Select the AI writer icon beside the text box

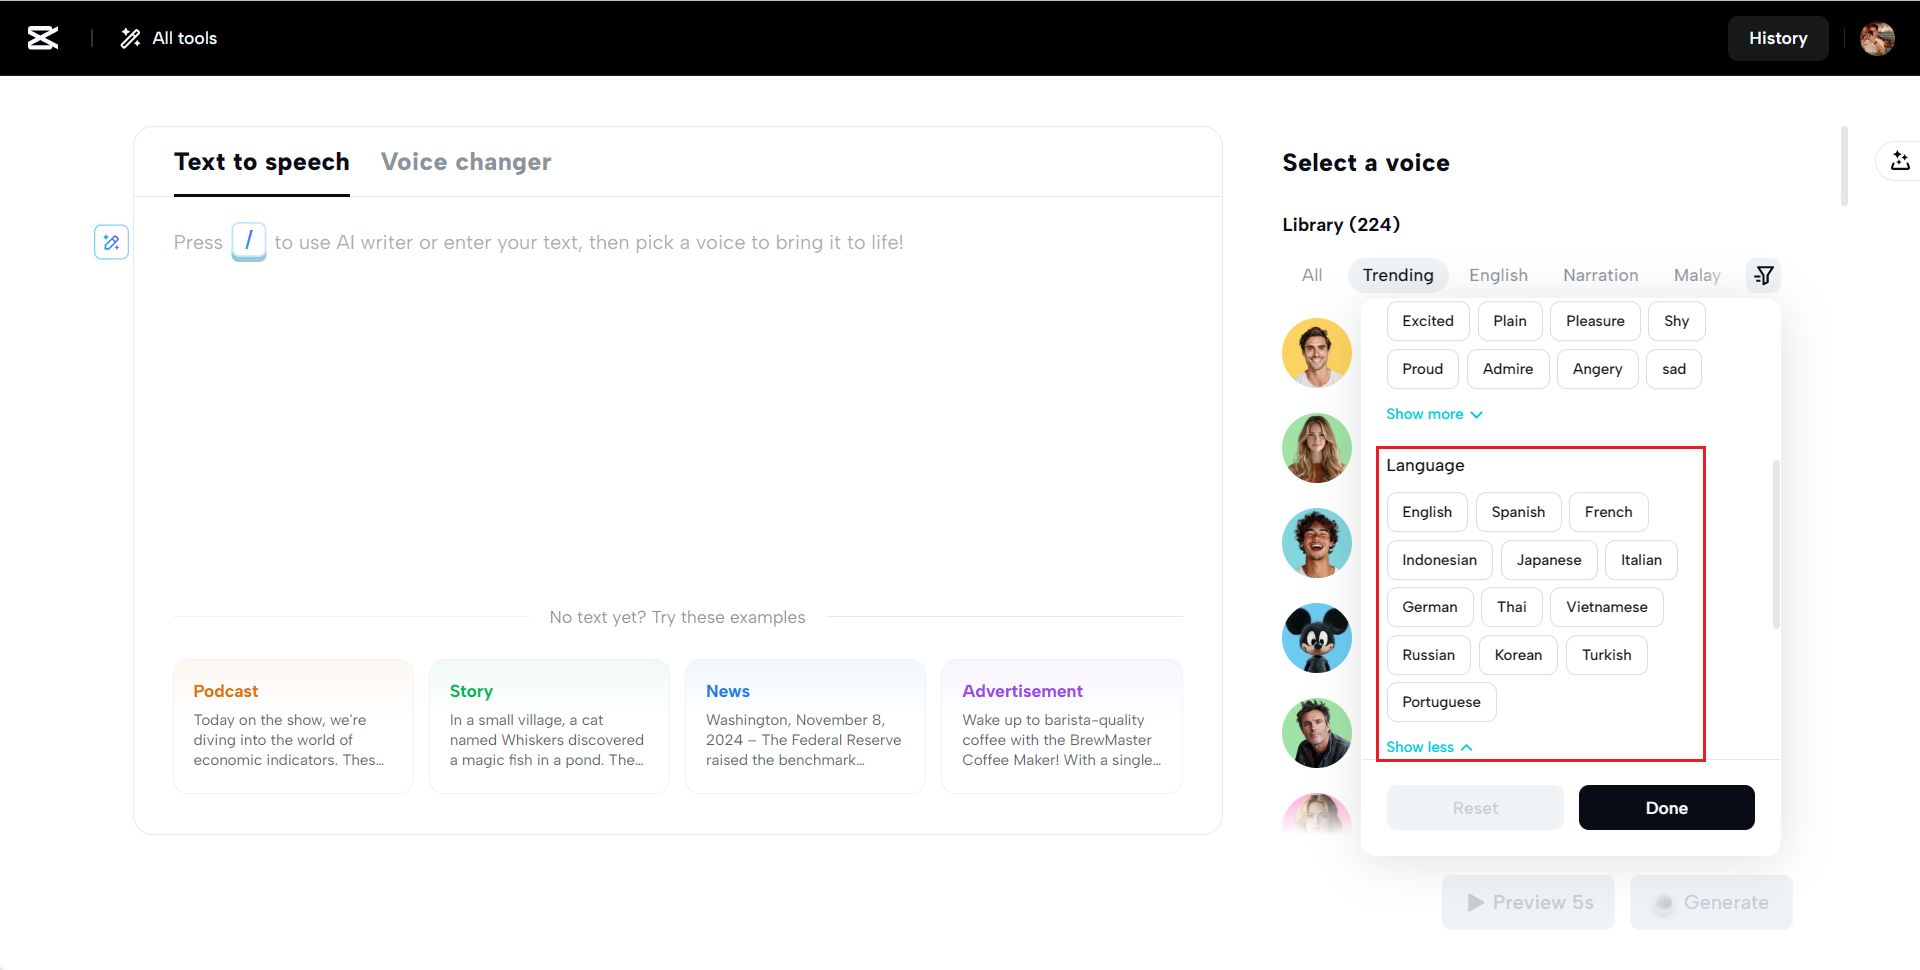coord(111,242)
